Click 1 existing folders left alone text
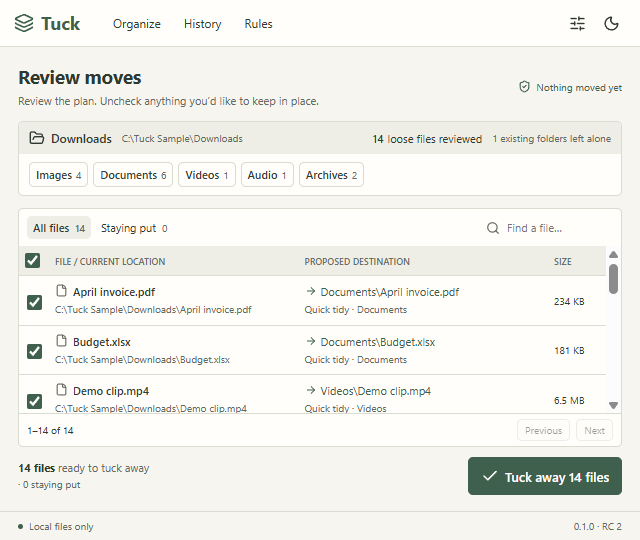This screenshot has width=640, height=540. (x=551, y=139)
